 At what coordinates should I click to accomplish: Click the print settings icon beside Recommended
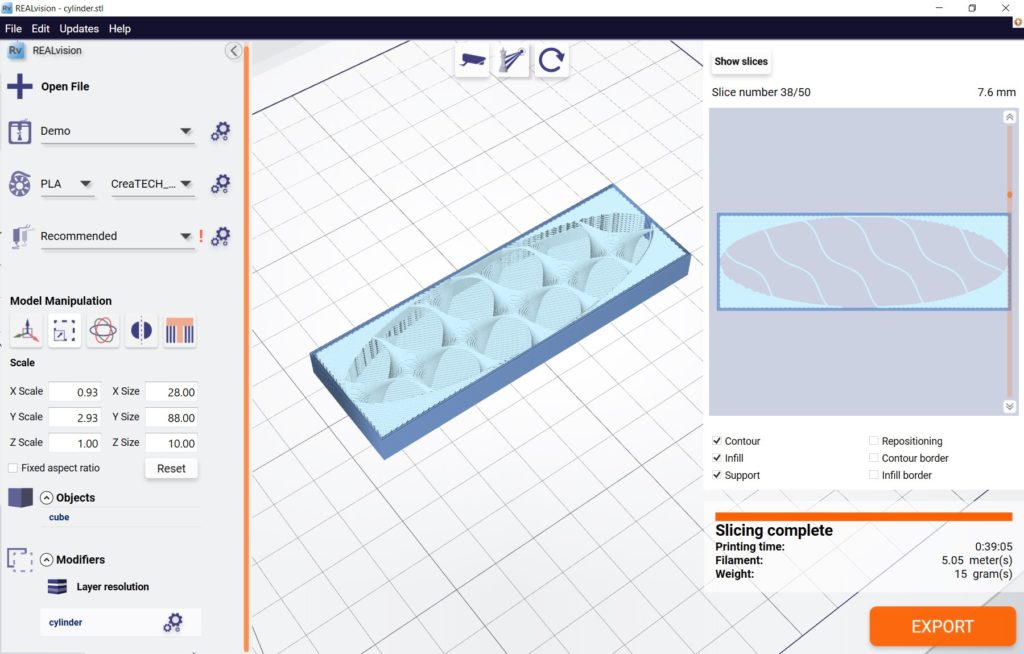coord(21,236)
